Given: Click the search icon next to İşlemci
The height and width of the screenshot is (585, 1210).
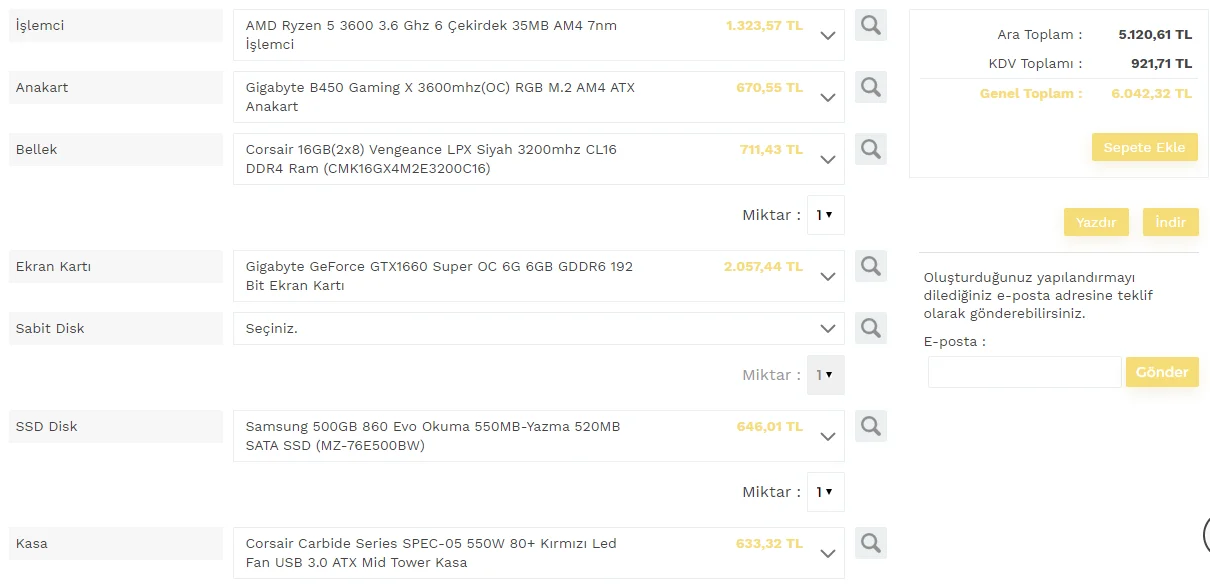Looking at the screenshot, I should pos(870,26).
